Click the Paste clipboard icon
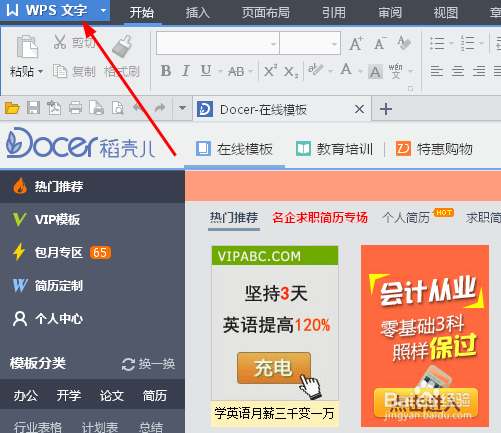This screenshot has height=433, width=501. click(27, 46)
